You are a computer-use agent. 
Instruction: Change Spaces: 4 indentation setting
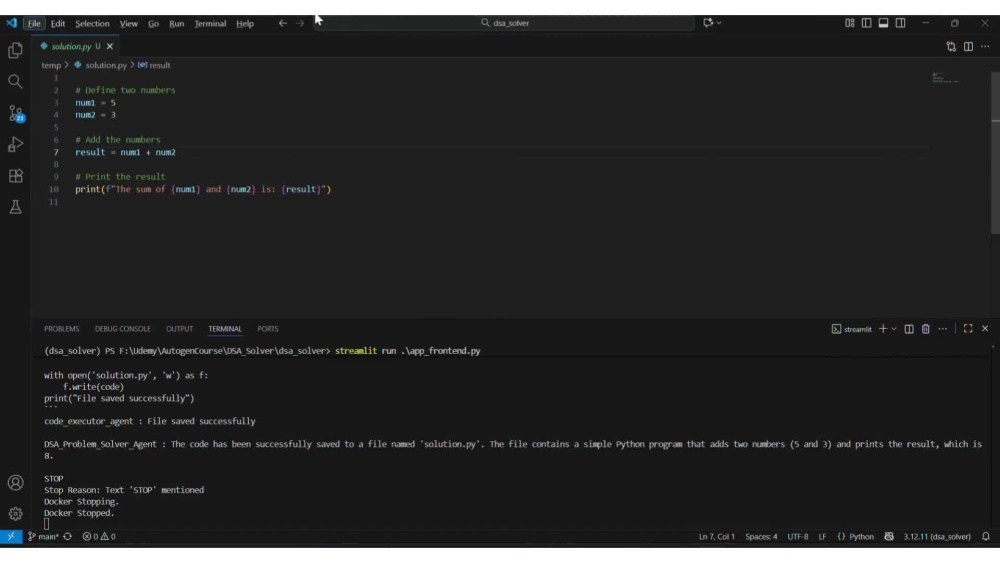761,537
